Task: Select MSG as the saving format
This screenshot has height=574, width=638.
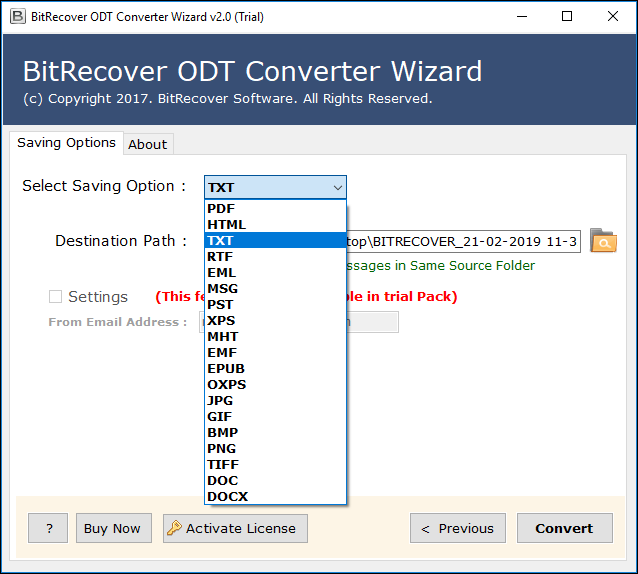Action: [x=275, y=288]
